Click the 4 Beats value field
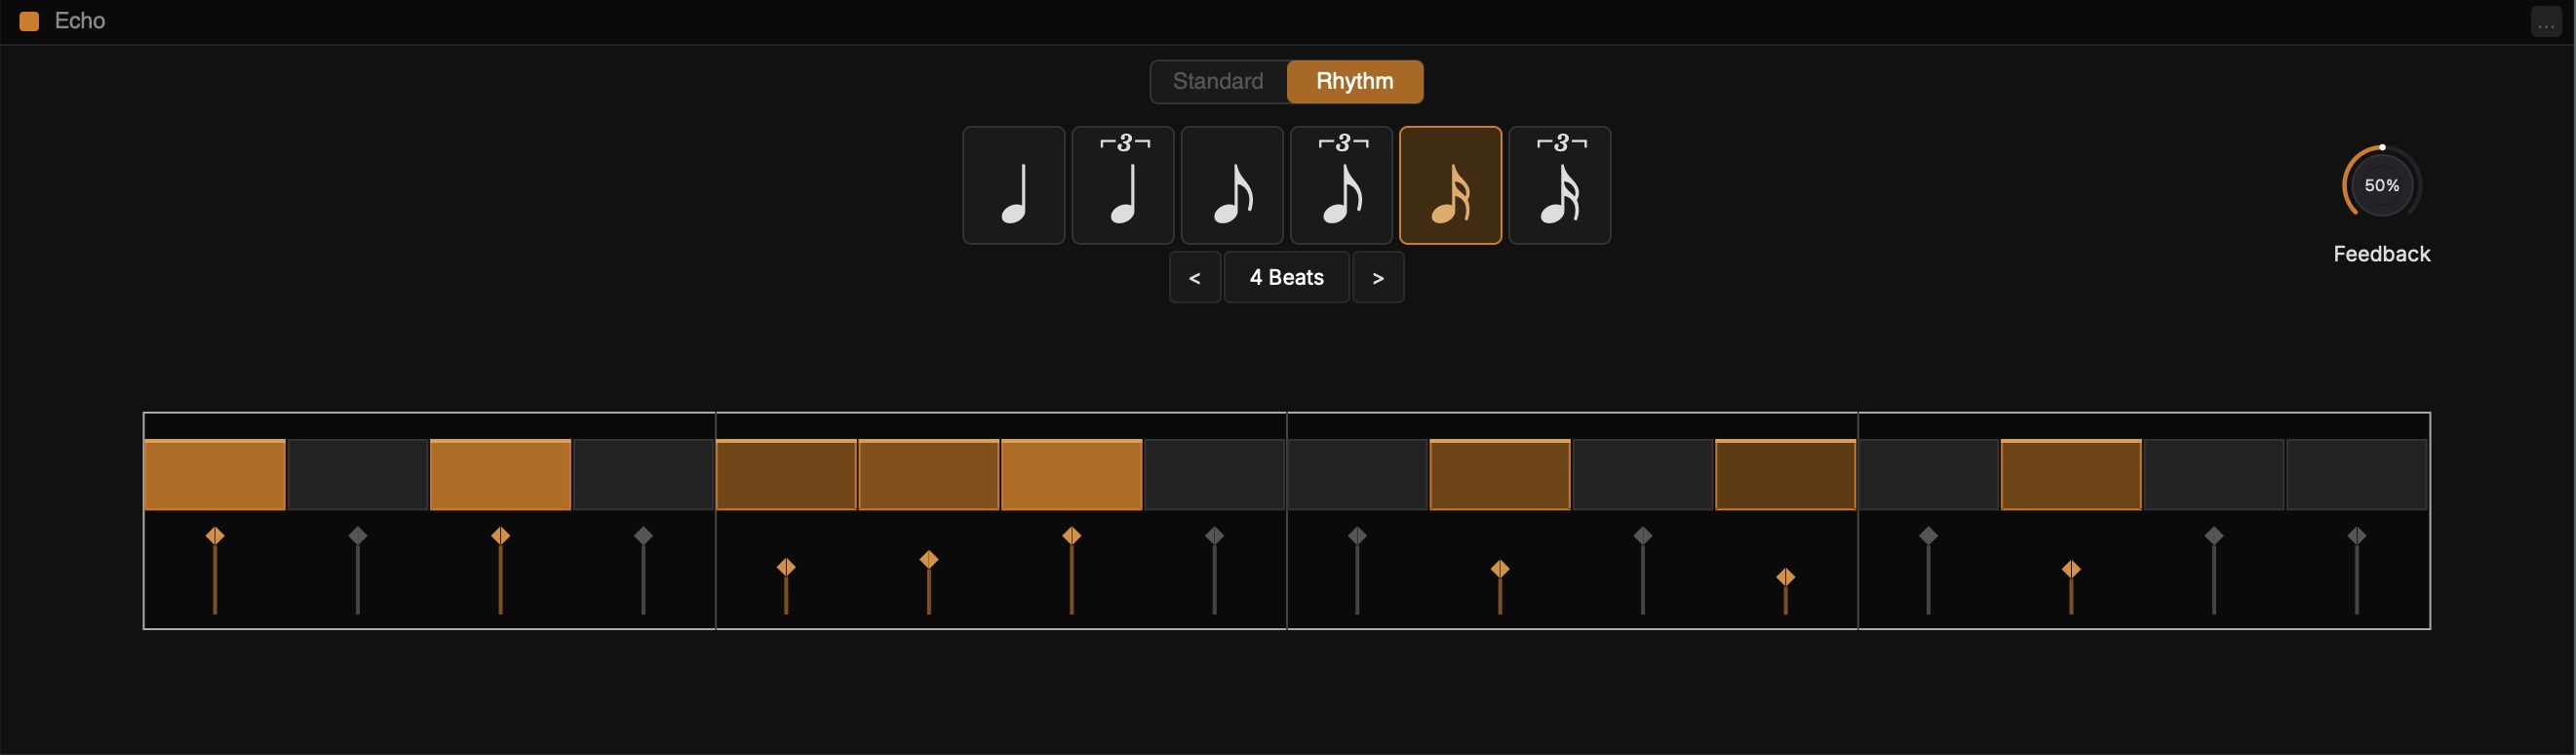 point(1287,277)
